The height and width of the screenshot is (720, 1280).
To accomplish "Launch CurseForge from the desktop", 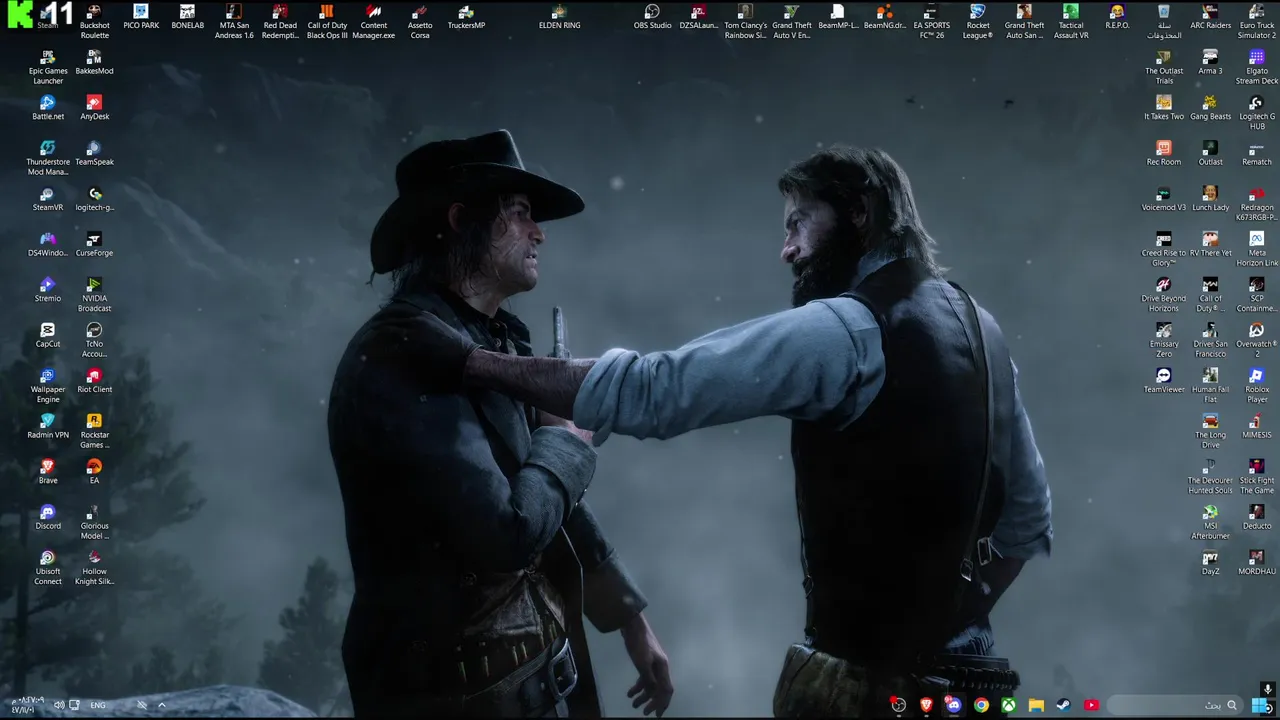I will (x=94, y=245).
